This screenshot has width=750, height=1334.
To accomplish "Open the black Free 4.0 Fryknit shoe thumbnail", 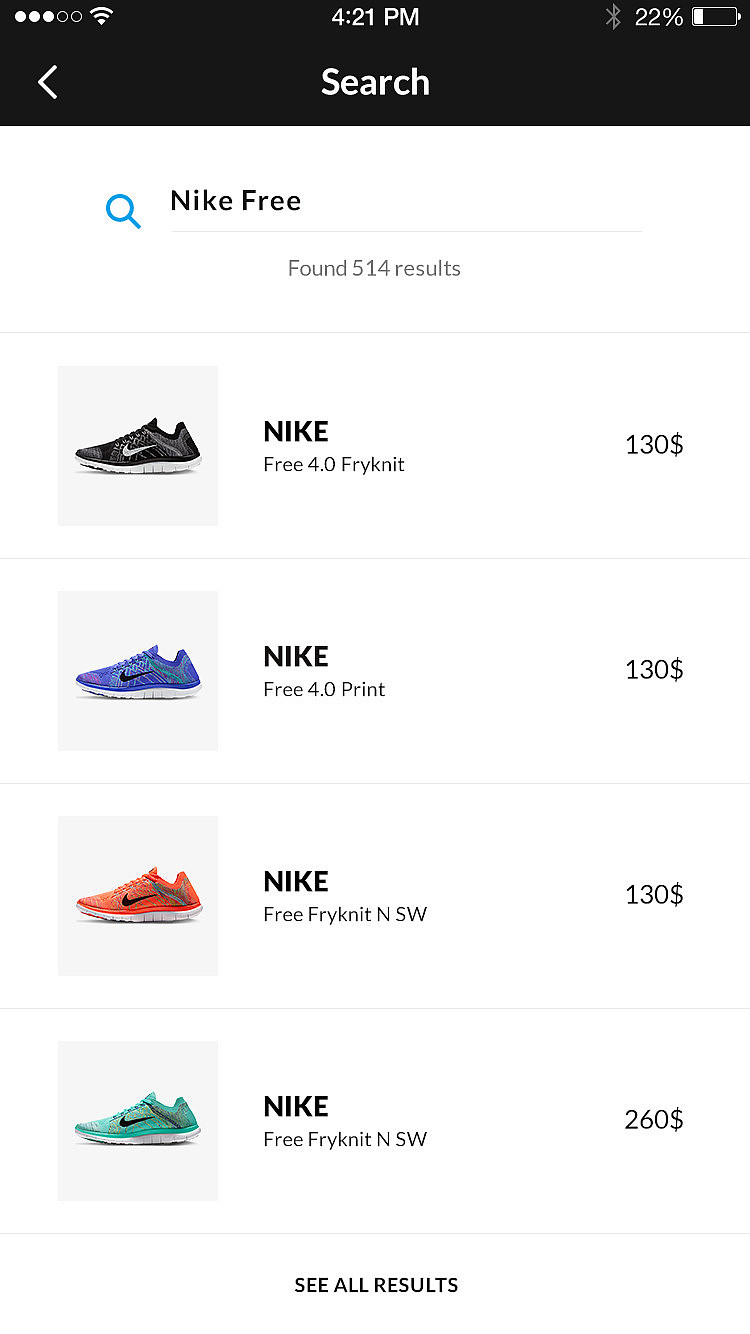I will pyautogui.click(x=138, y=446).
